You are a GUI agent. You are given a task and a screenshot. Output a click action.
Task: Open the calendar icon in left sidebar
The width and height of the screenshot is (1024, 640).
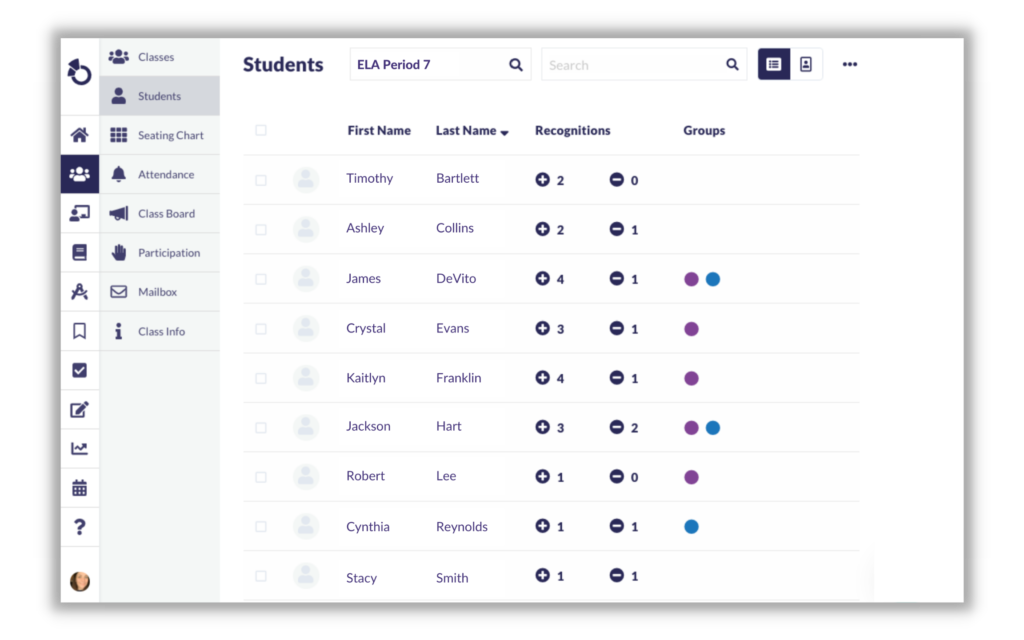pyautogui.click(x=79, y=488)
